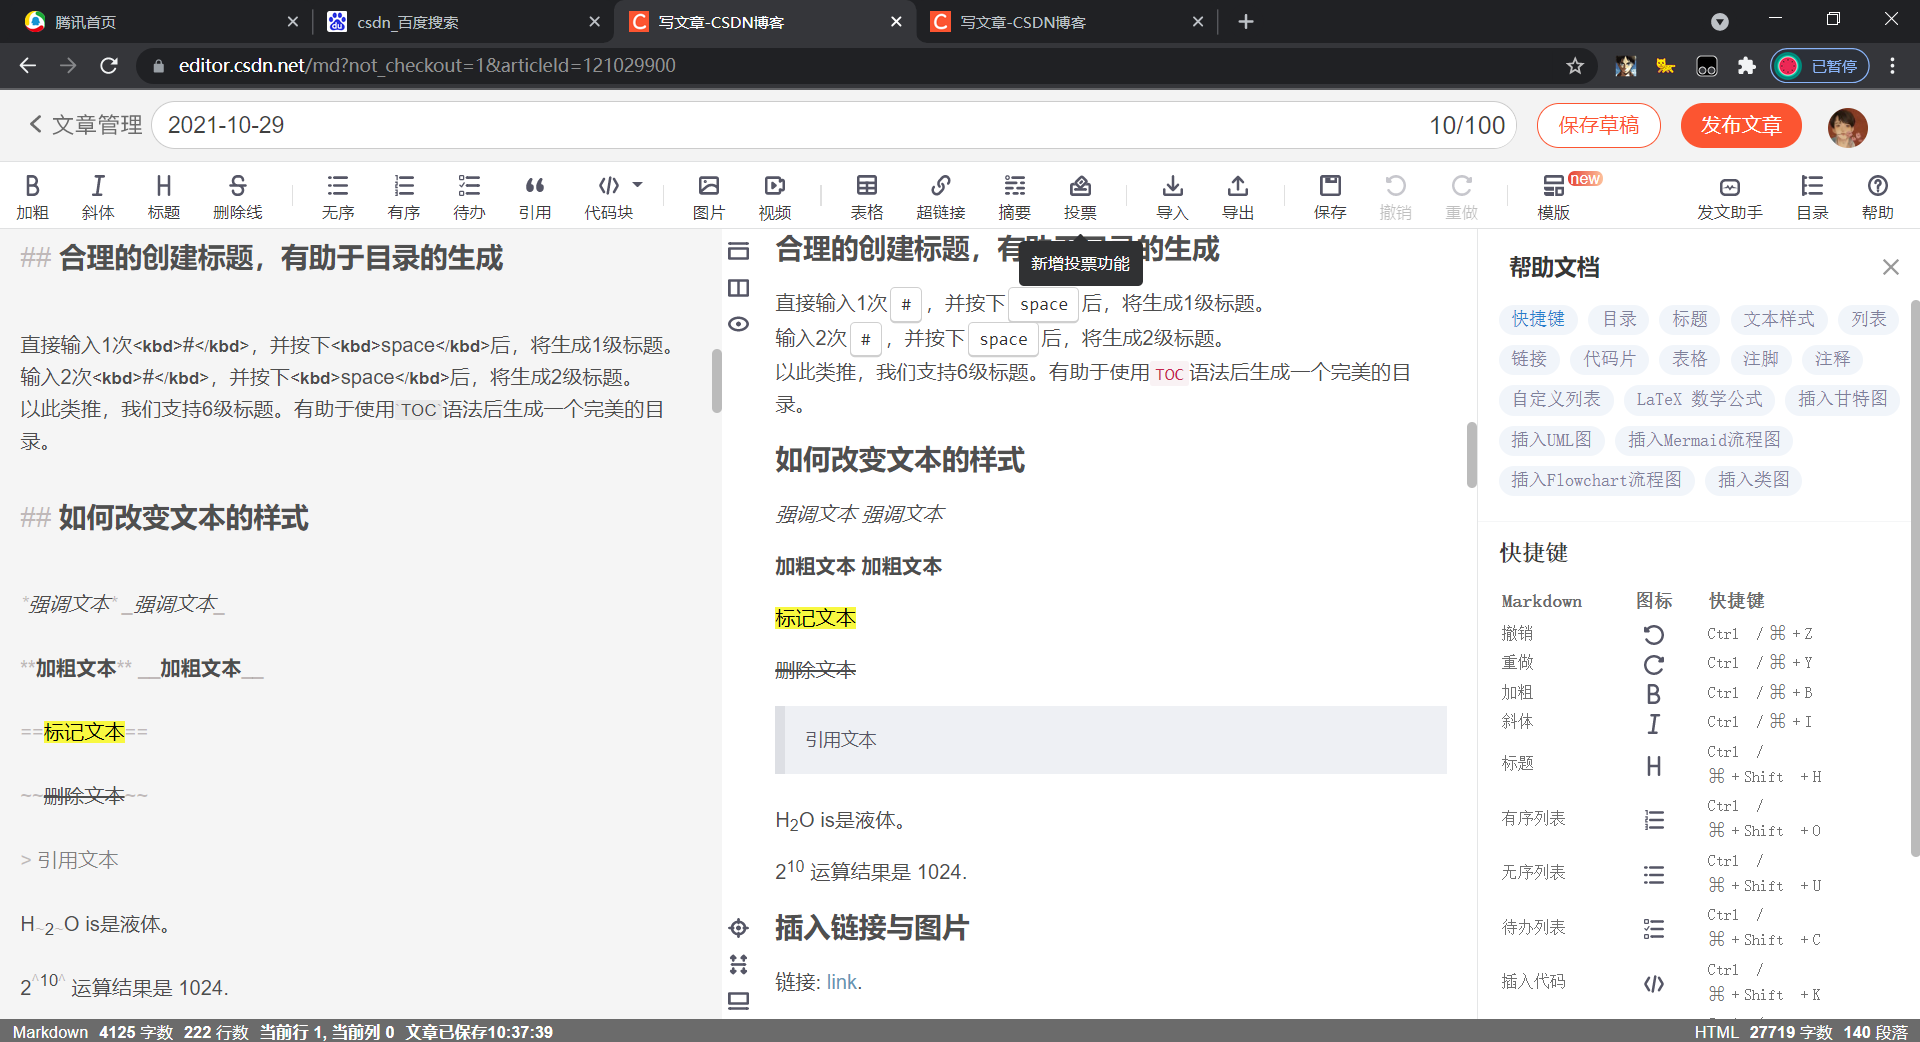Select 插入甘特图 help tag
This screenshot has width=1920, height=1042.
point(1842,399)
